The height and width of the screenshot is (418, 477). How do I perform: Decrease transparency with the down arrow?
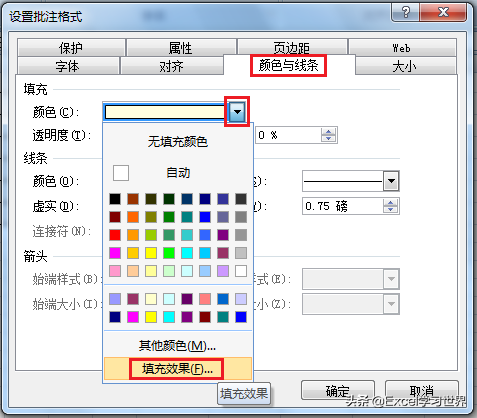[329, 138]
